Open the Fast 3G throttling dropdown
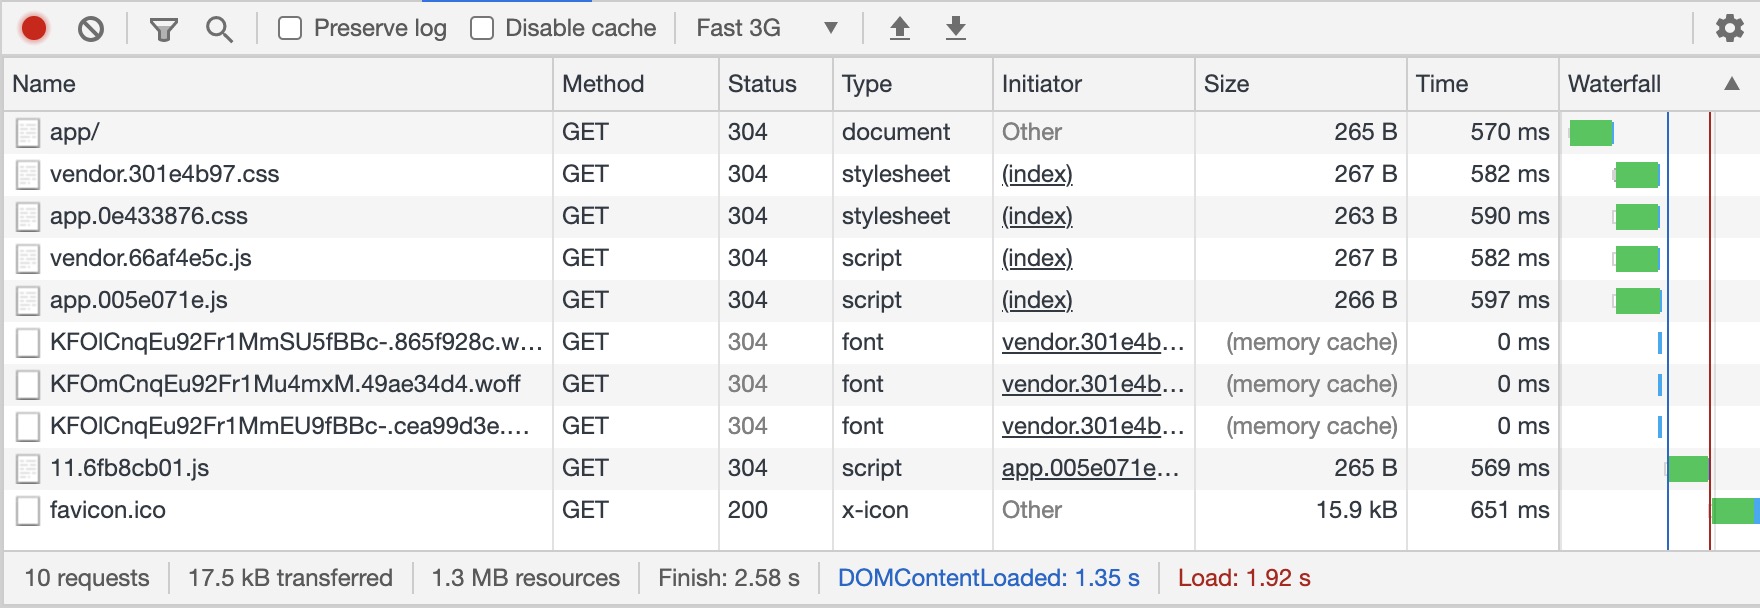This screenshot has width=1760, height=608. click(x=767, y=28)
